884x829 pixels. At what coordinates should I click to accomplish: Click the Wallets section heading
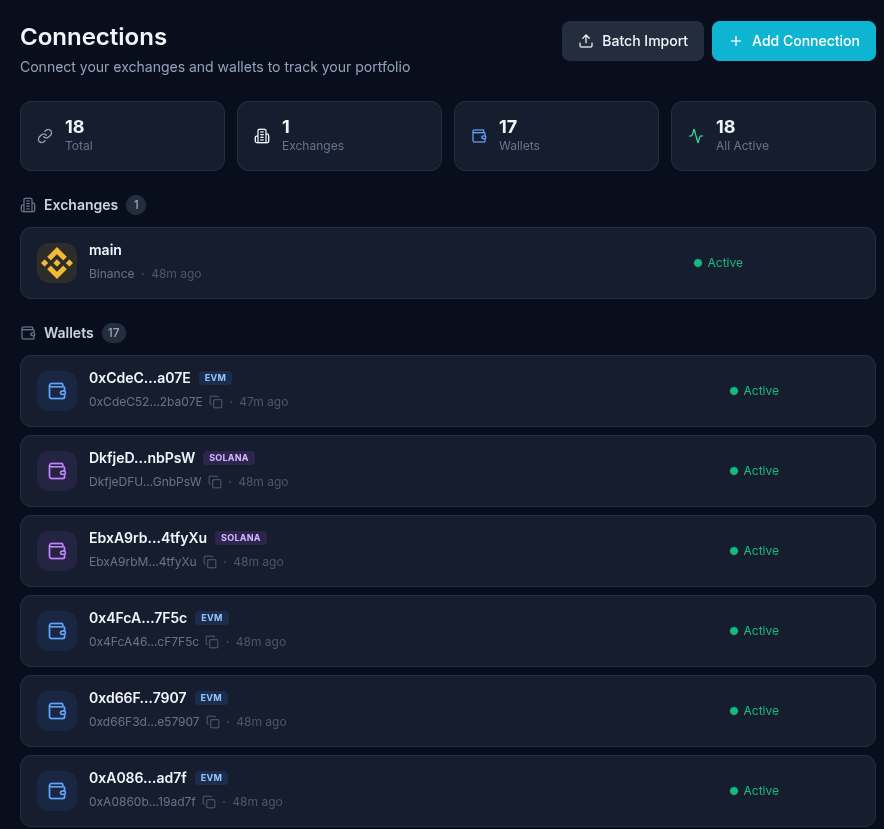coord(69,333)
